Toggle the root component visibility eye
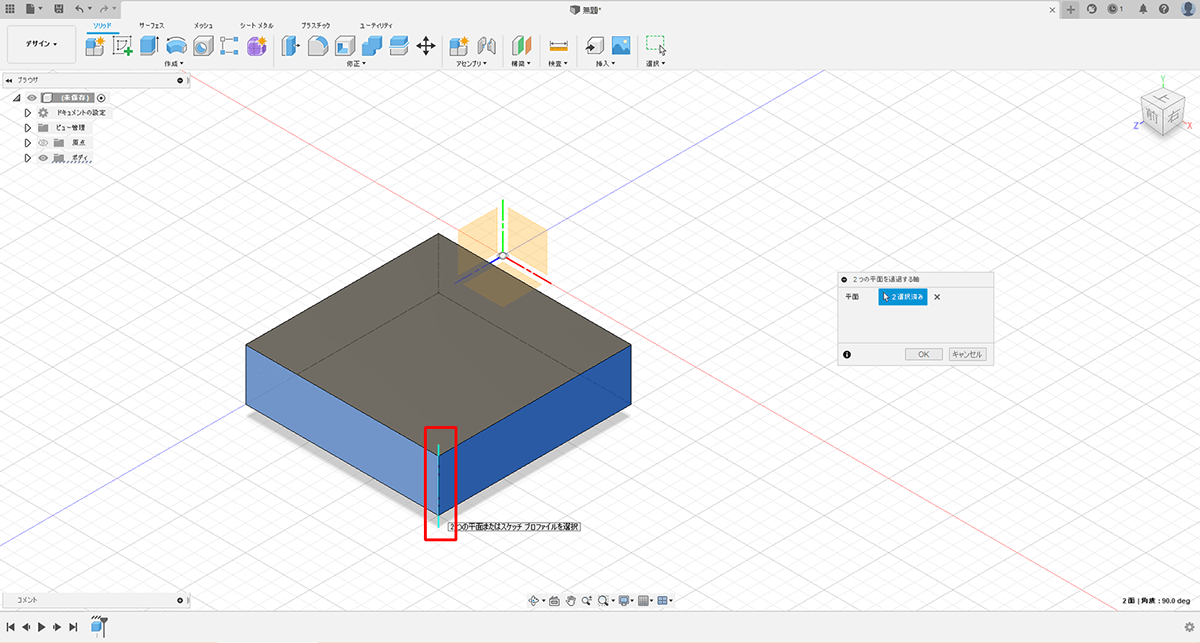 pos(32,98)
